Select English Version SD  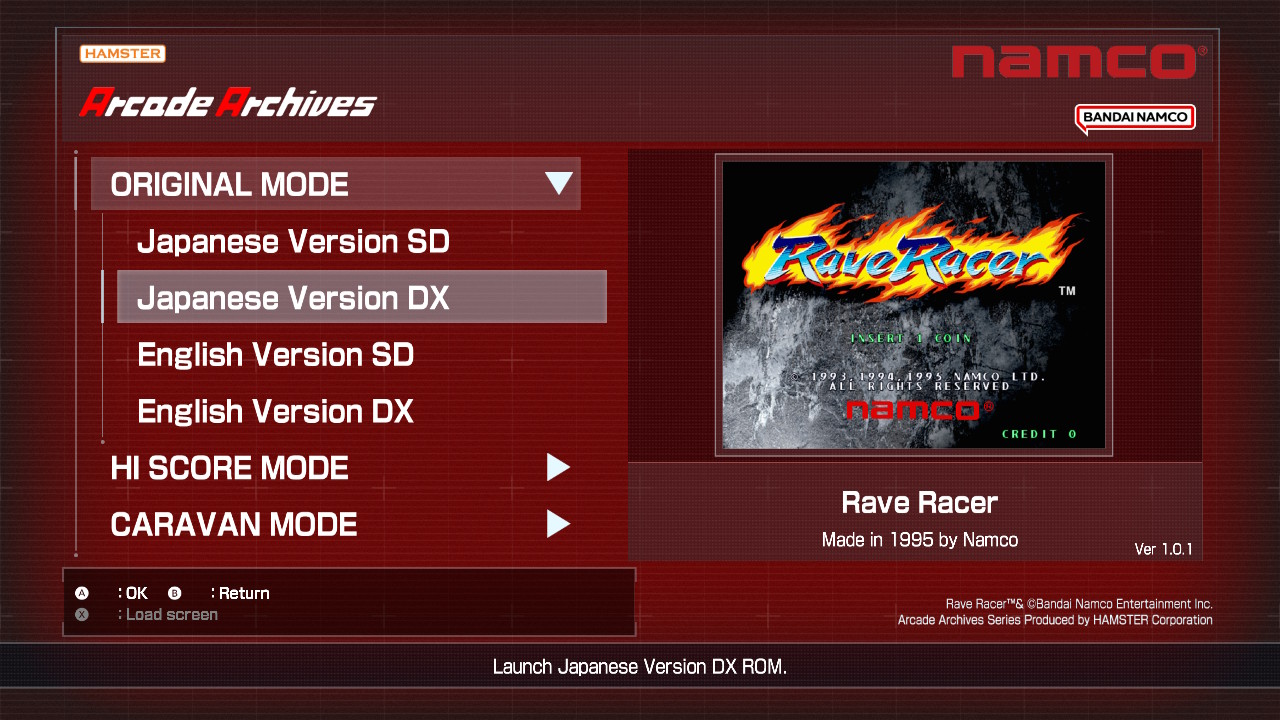click(x=275, y=355)
